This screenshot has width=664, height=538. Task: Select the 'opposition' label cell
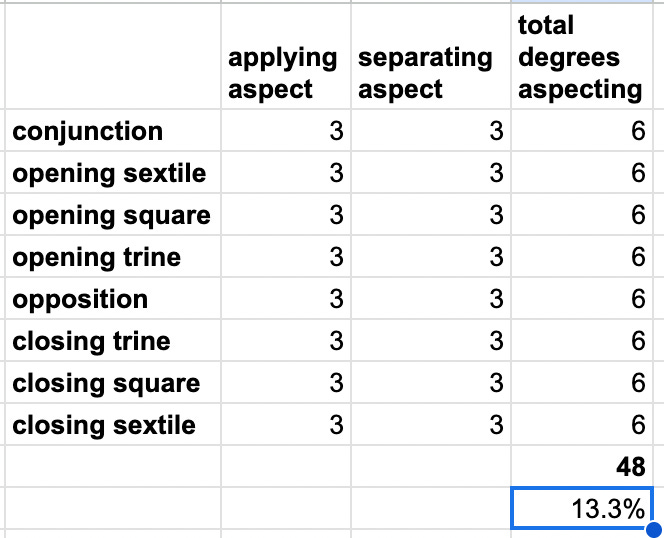[113, 298]
